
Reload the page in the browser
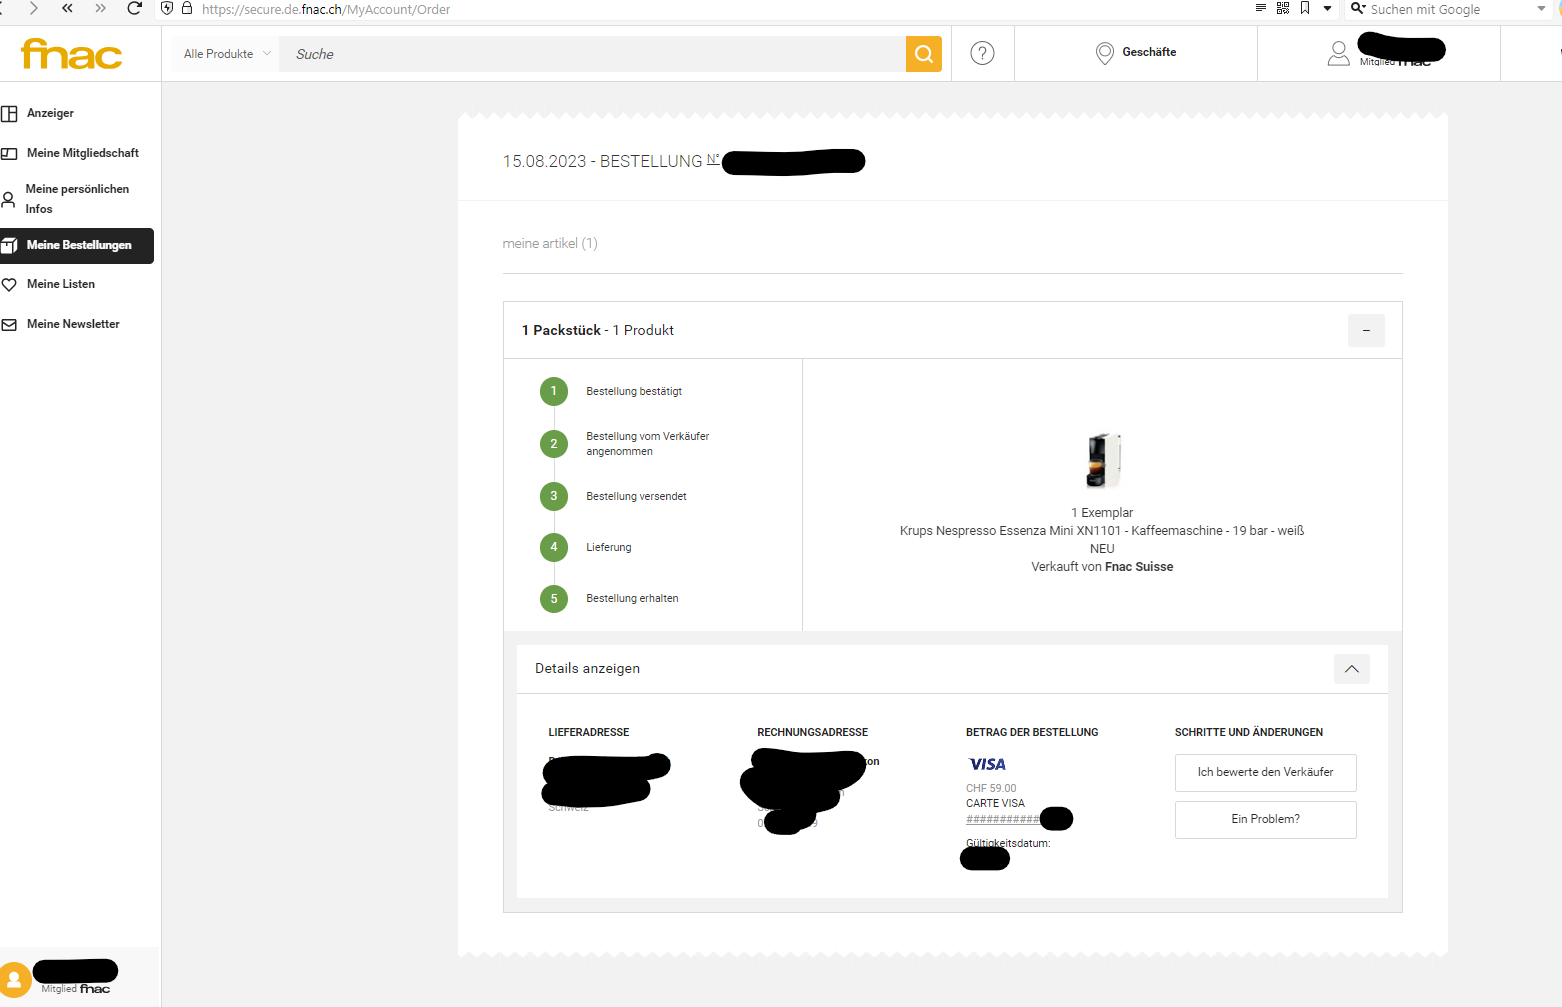[x=135, y=8]
